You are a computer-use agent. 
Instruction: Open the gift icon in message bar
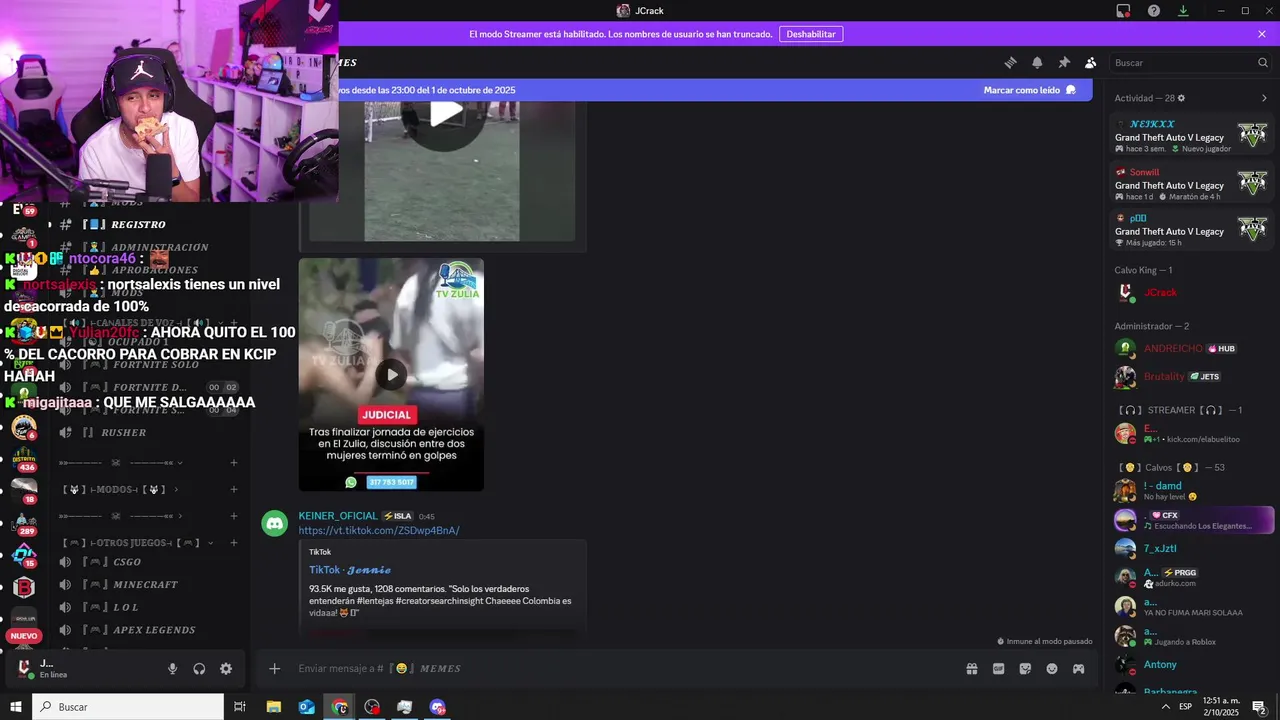(971, 668)
